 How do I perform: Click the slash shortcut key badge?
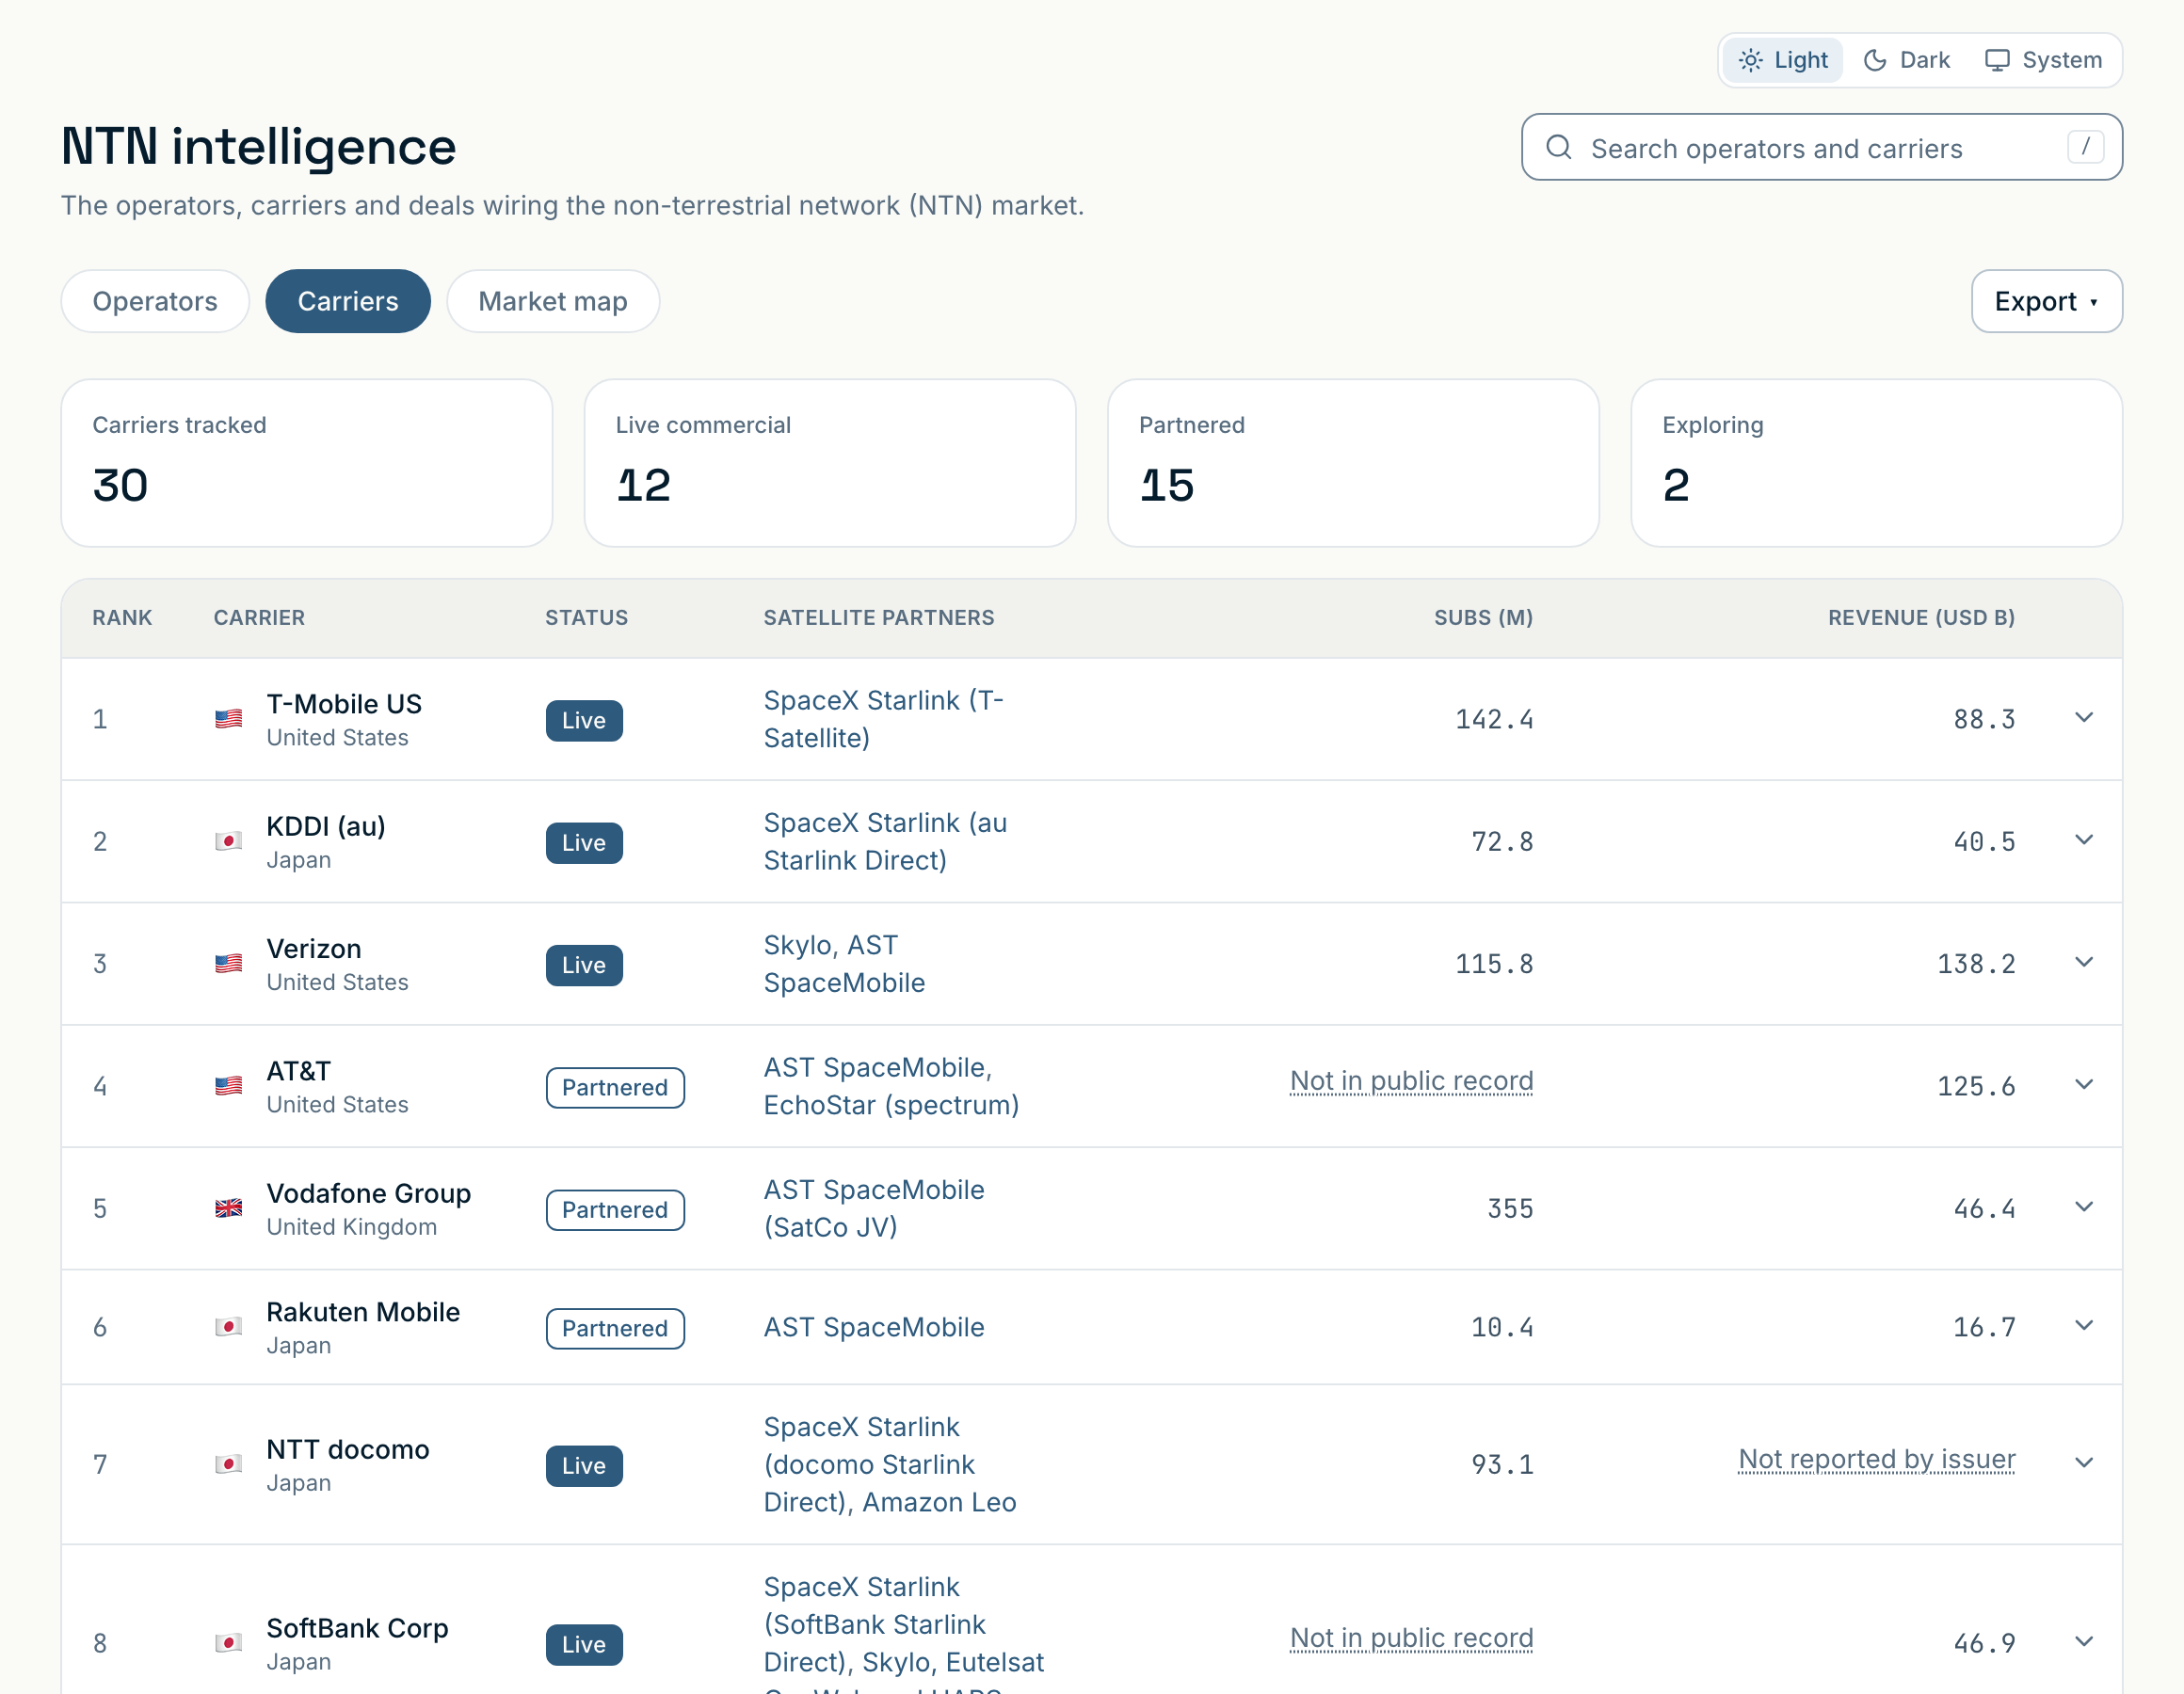pos(2085,148)
